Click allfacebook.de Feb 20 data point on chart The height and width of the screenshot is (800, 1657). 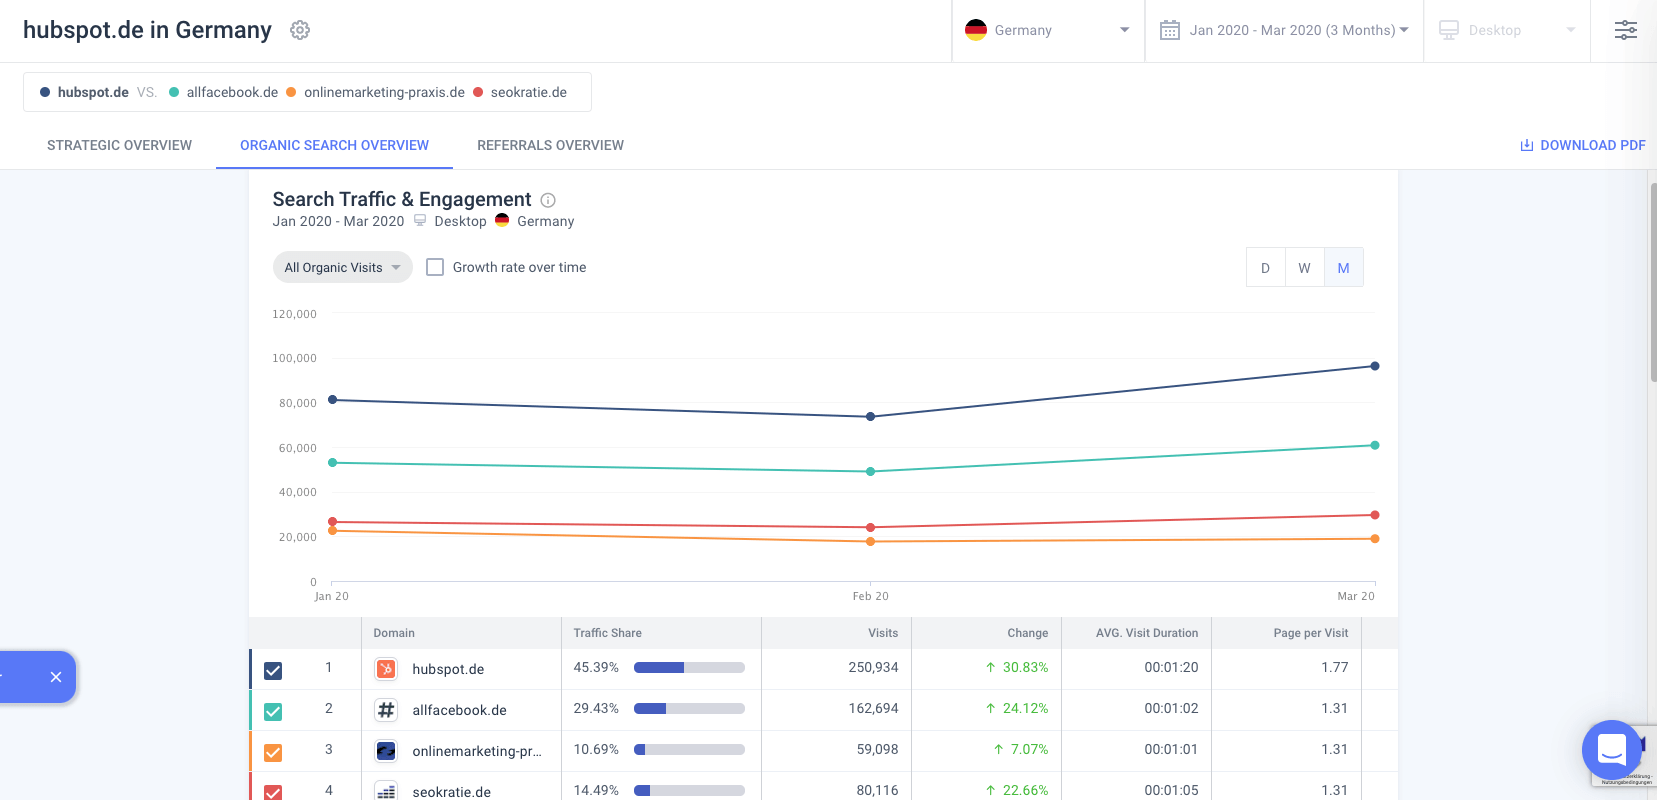[870, 471]
